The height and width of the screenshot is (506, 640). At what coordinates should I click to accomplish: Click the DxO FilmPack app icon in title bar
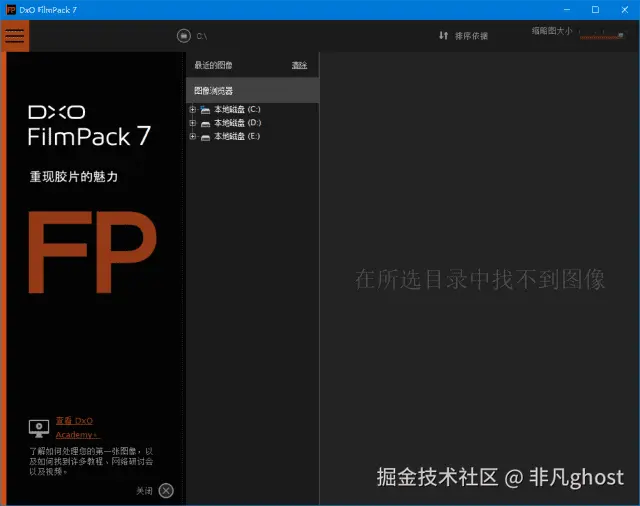coord(11,10)
